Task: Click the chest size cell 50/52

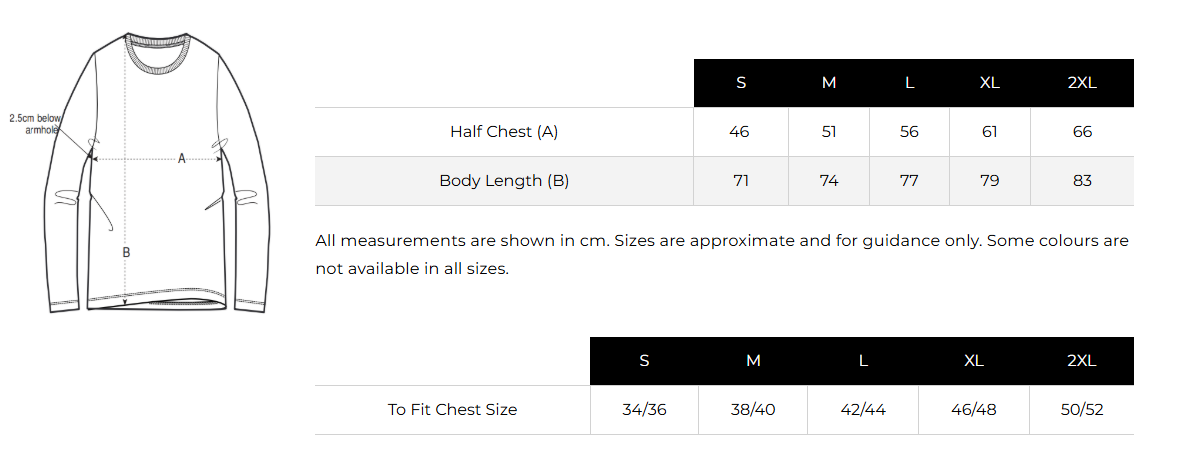Action: coord(1081,410)
